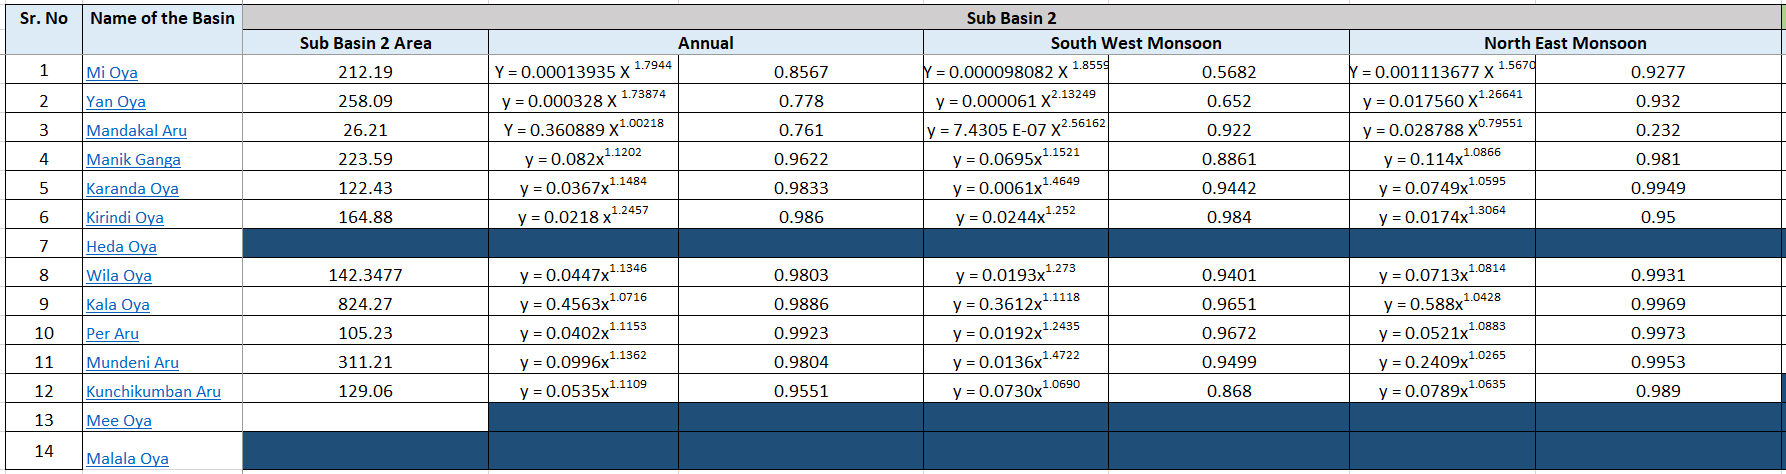The height and width of the screenshot is (474, 1786).
Task: Click the Per Aru hyperlink
Action: click(x=112, y=334)
